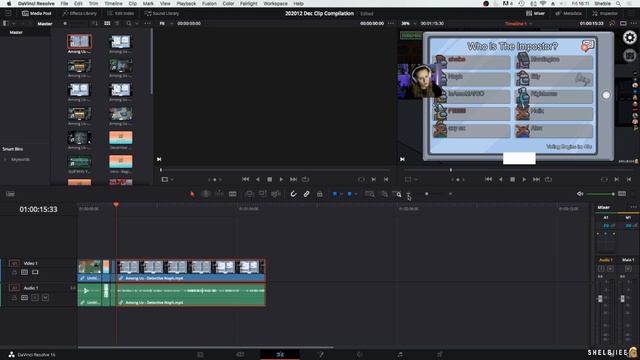Click the Overwrite Clip toolbar icon

tap(262, 194)
